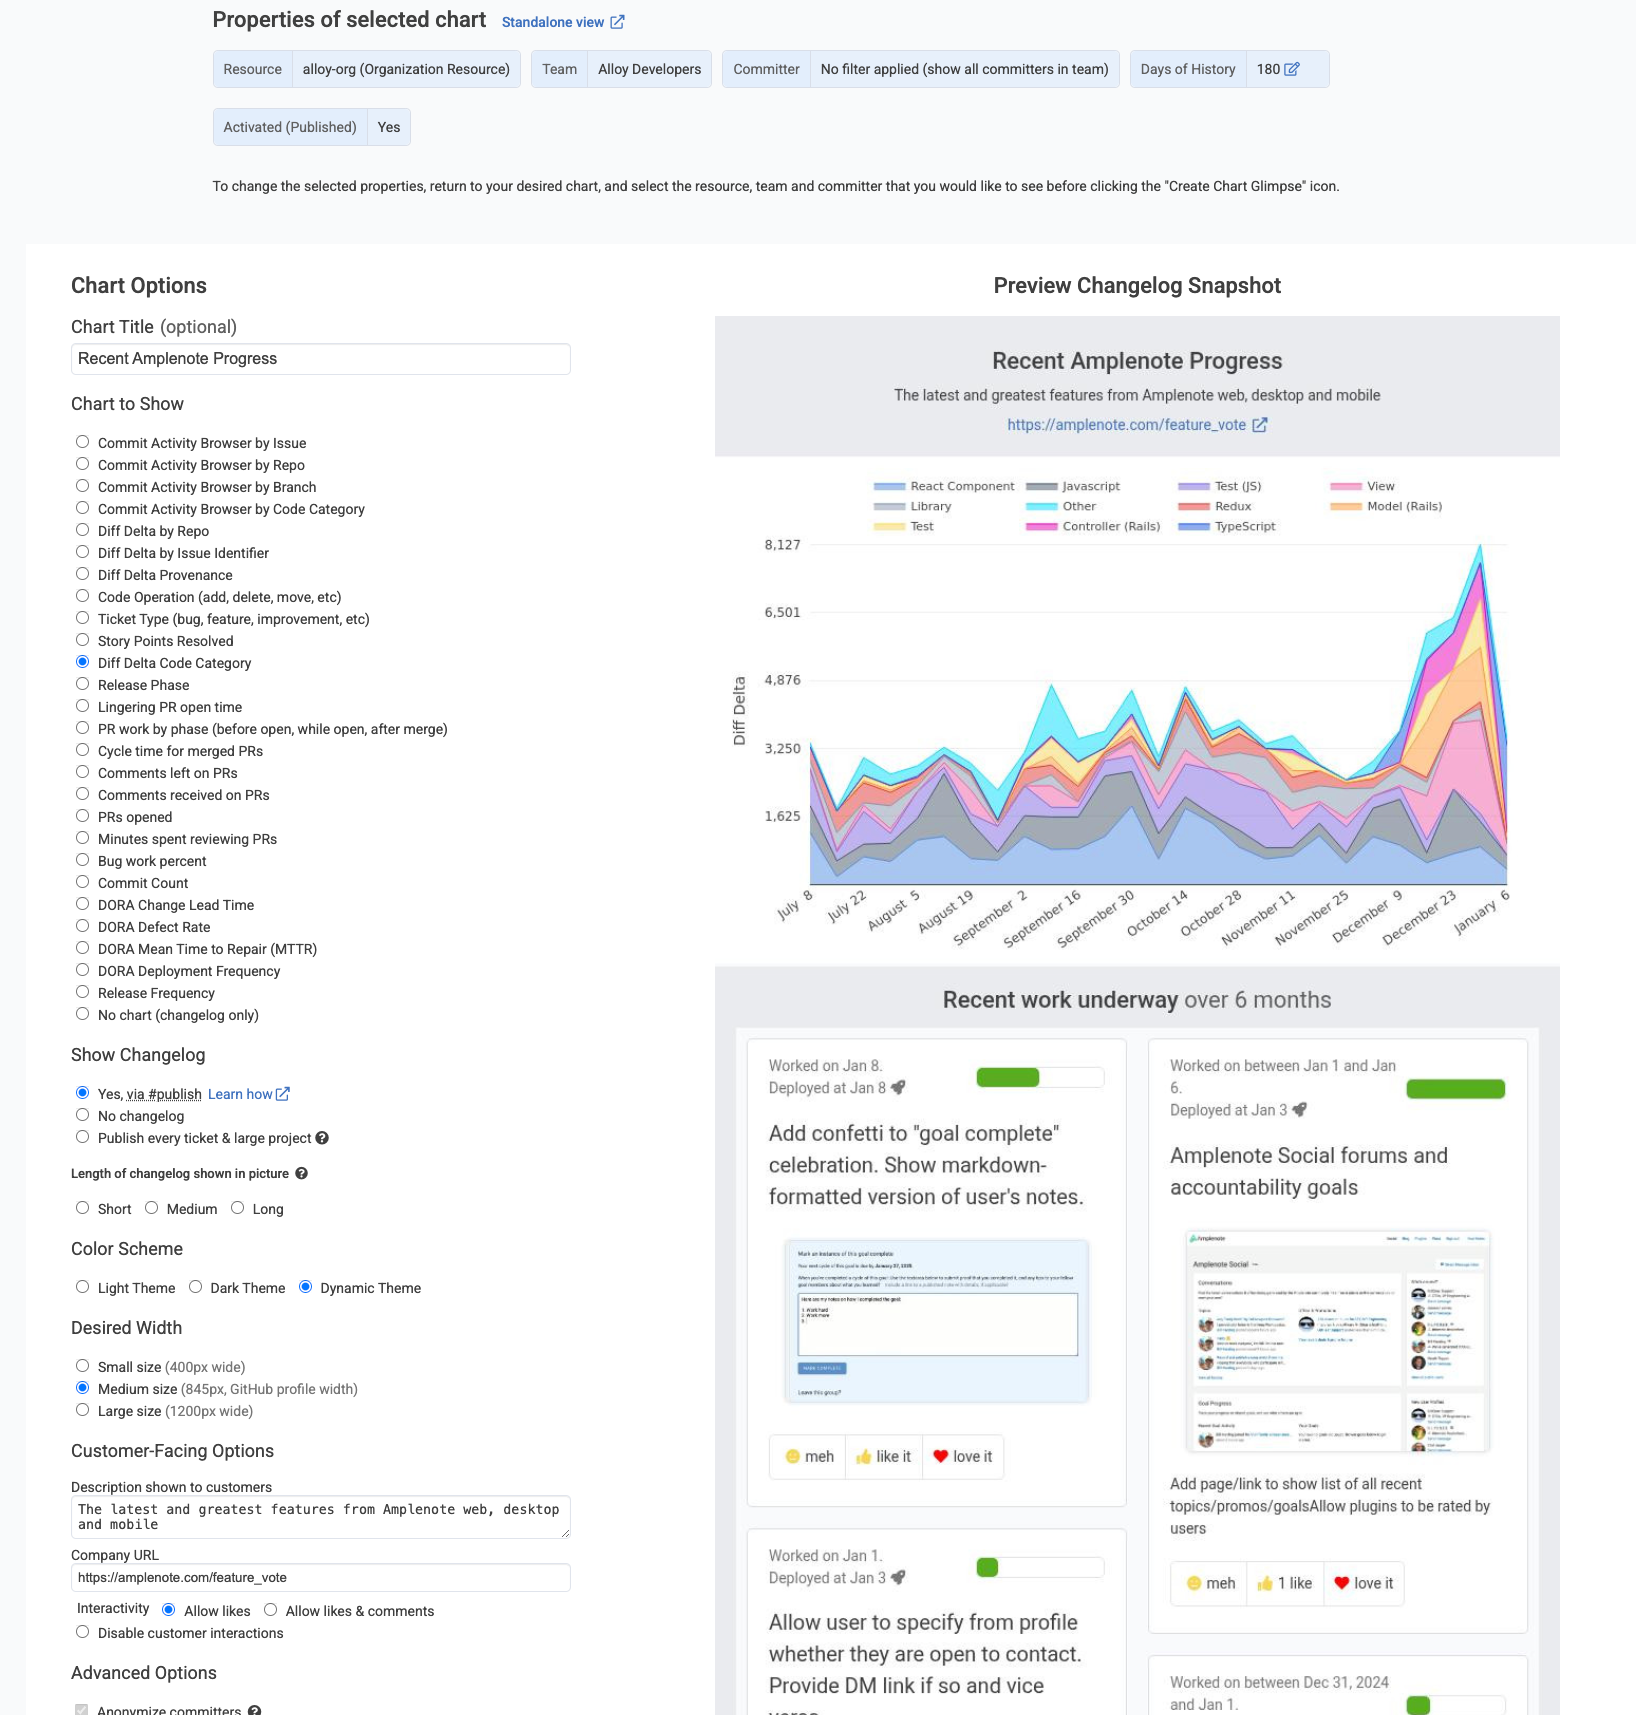Click progress bar on Amplenote Social card
1636x1715 pixels.
[1455, 1089]
